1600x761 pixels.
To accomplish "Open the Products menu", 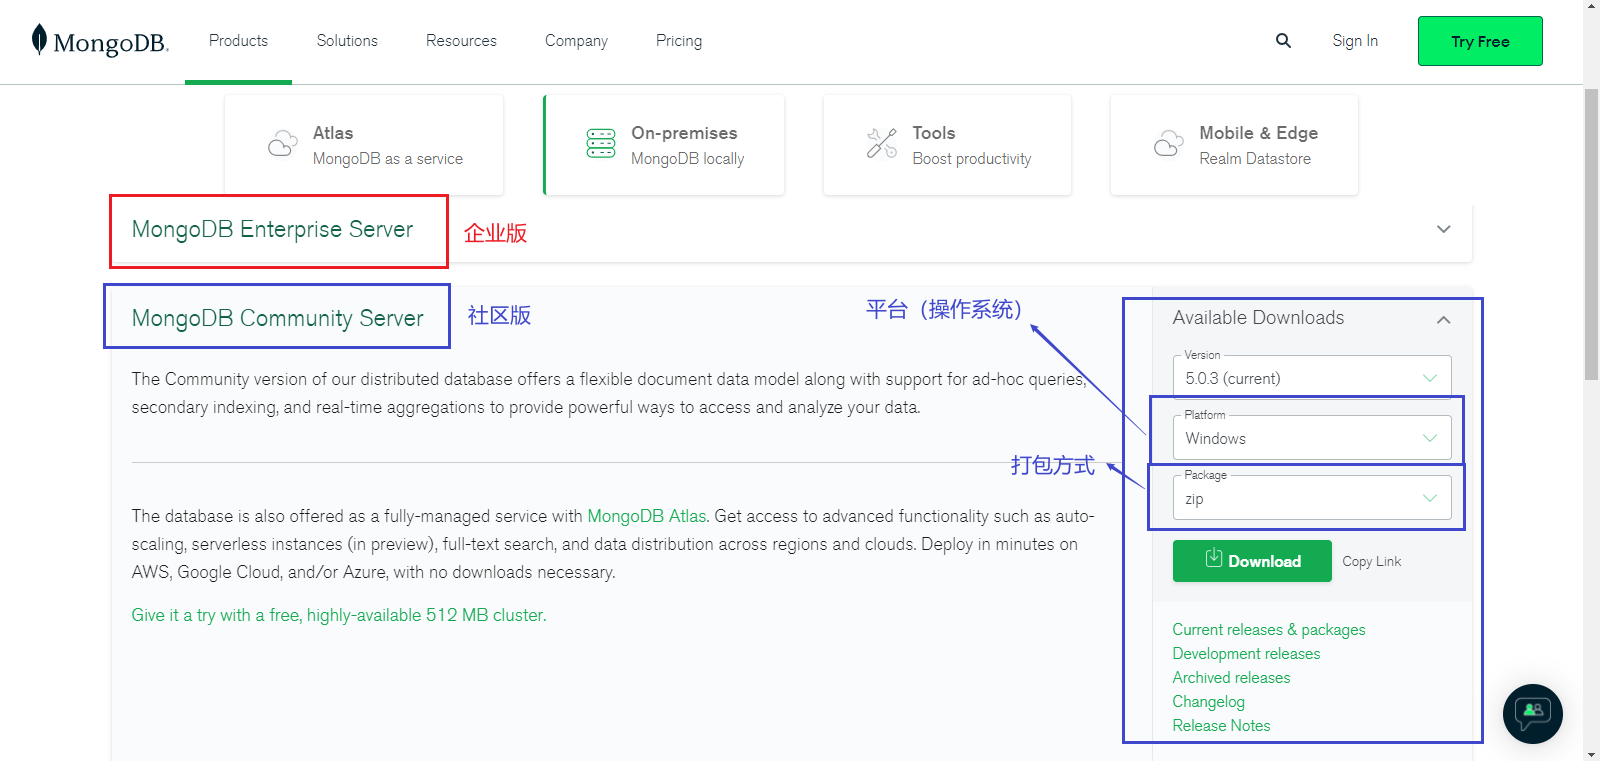I will 238,41.
